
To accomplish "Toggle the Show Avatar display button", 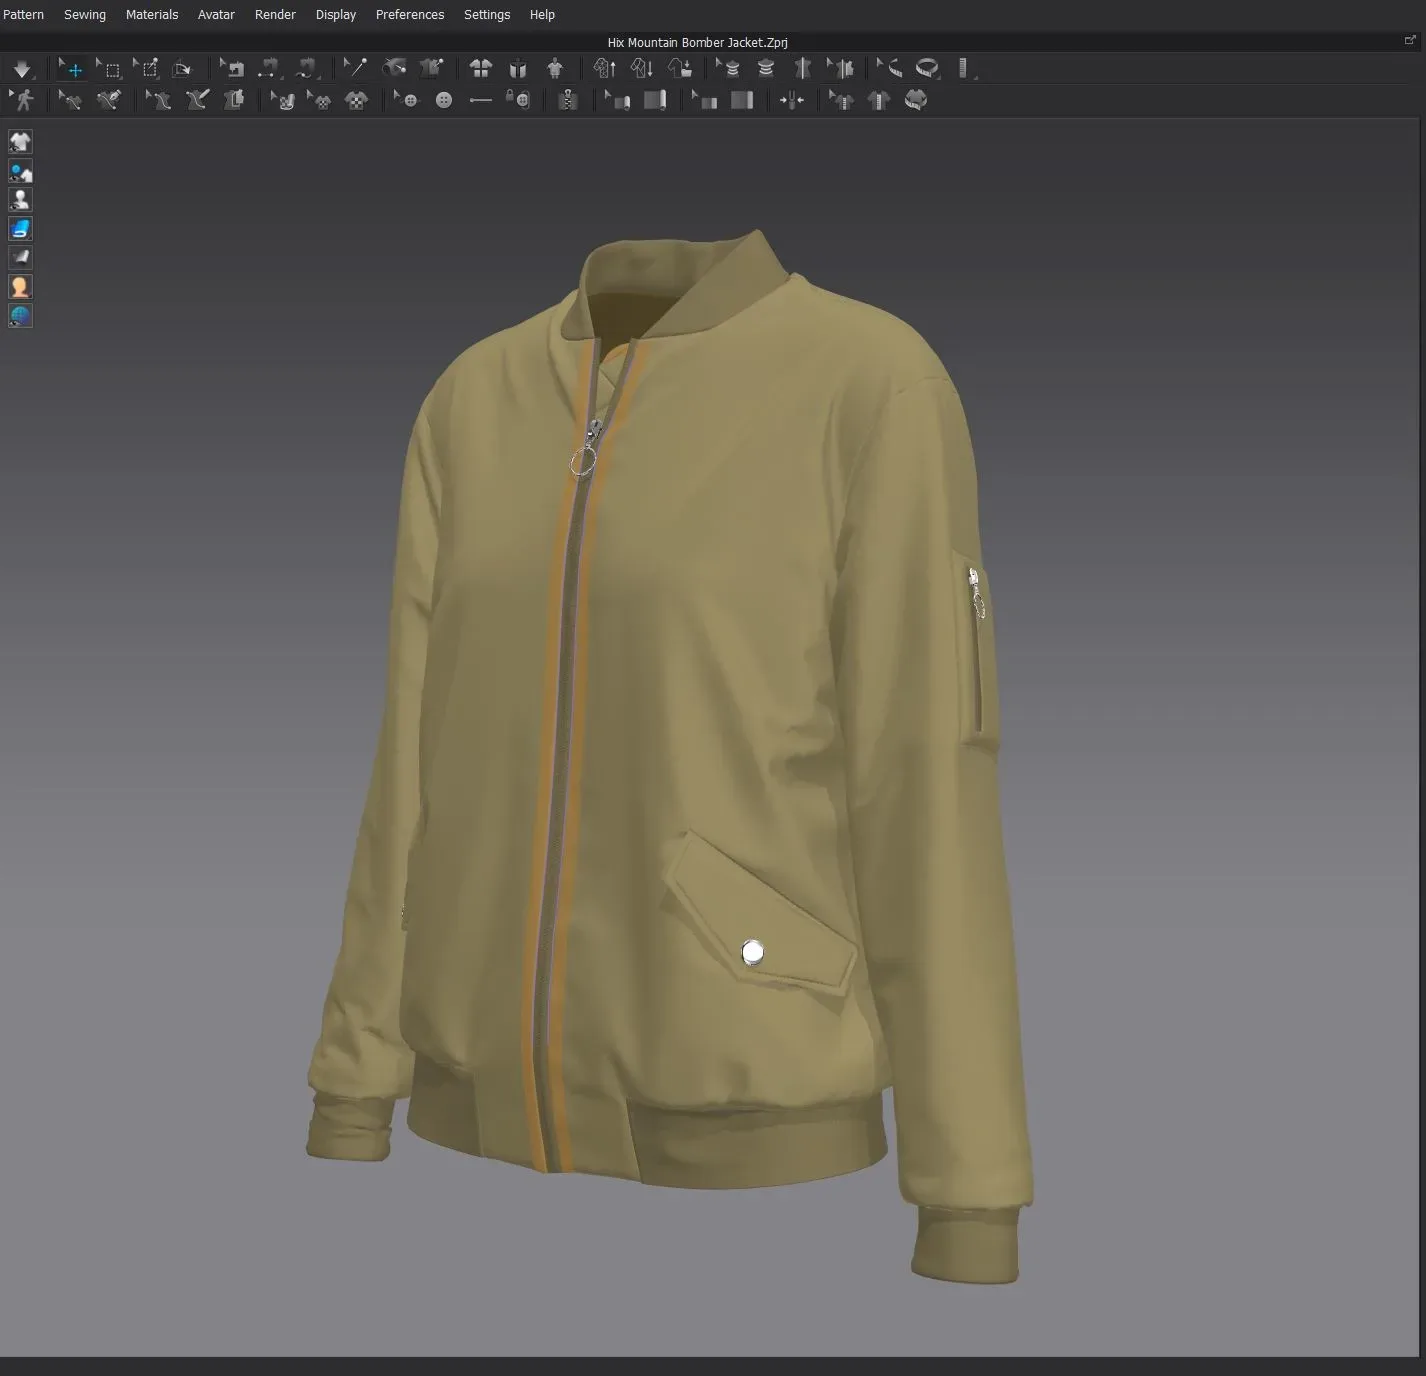I will click(20, 199).
